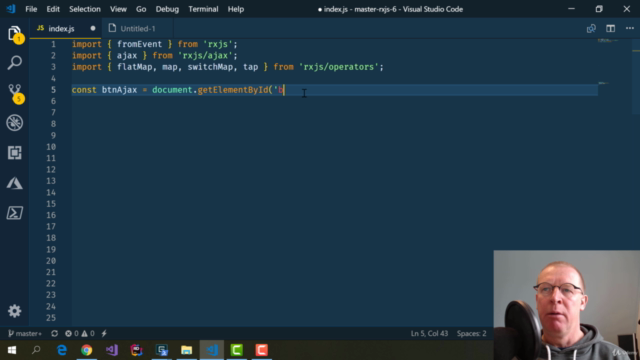Open the Terminal menu
640x360 pixels.
point(203,9)
